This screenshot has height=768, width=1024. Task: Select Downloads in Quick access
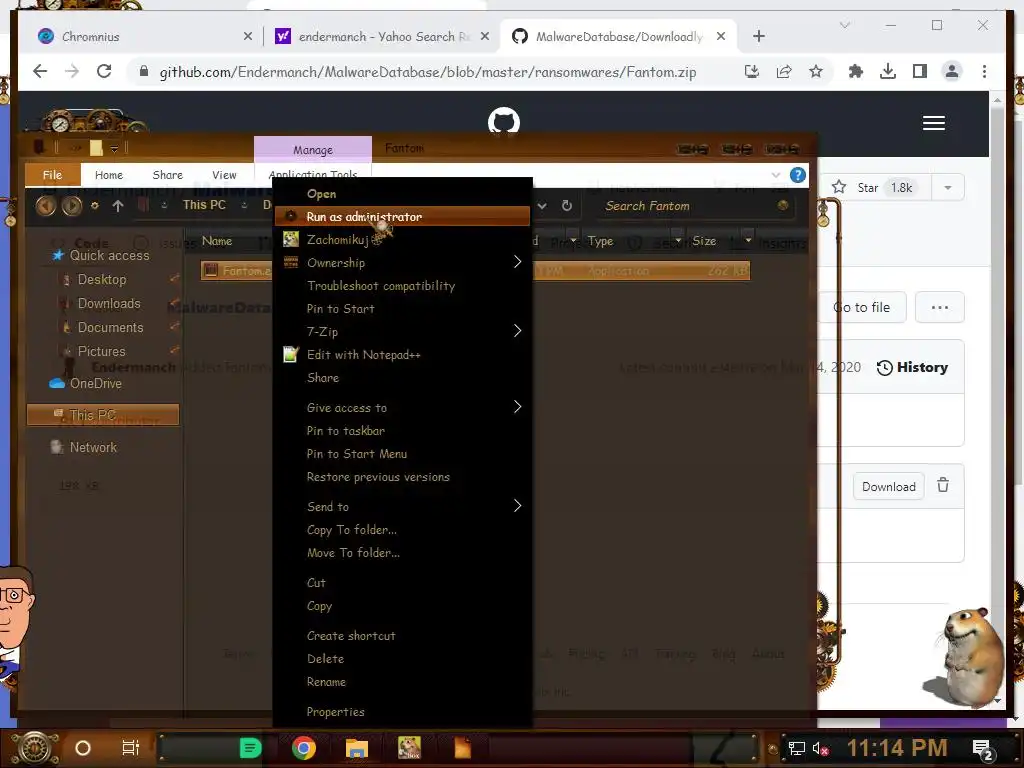108,304
